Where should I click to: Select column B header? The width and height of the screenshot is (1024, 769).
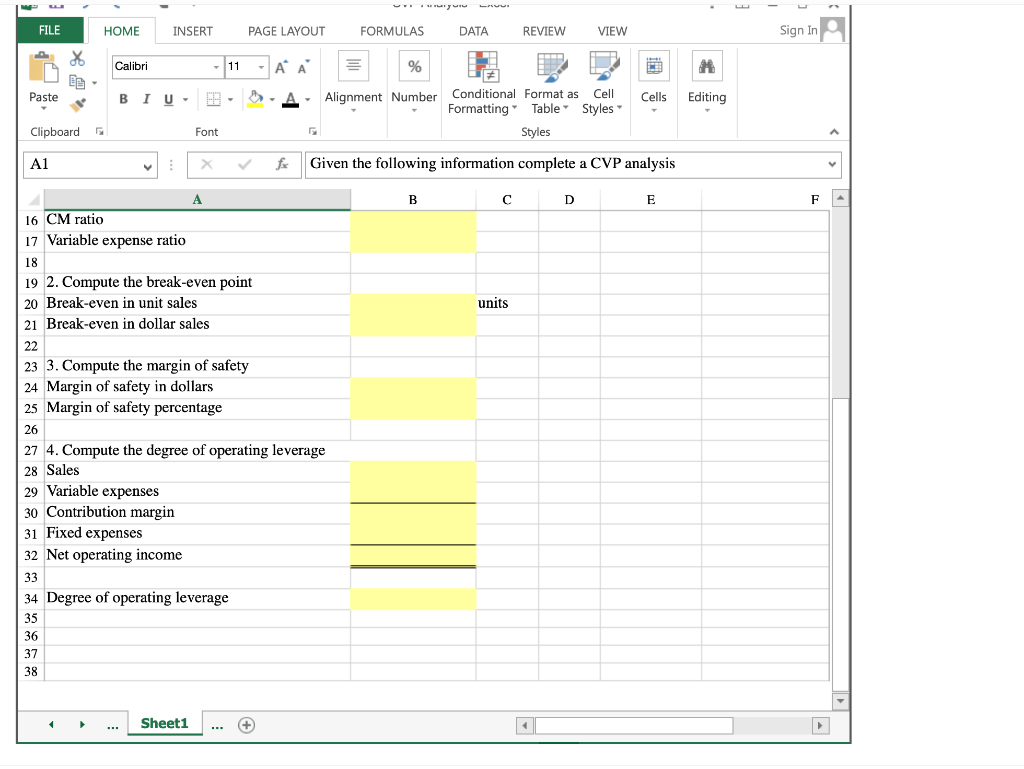(x=413, y=200)
